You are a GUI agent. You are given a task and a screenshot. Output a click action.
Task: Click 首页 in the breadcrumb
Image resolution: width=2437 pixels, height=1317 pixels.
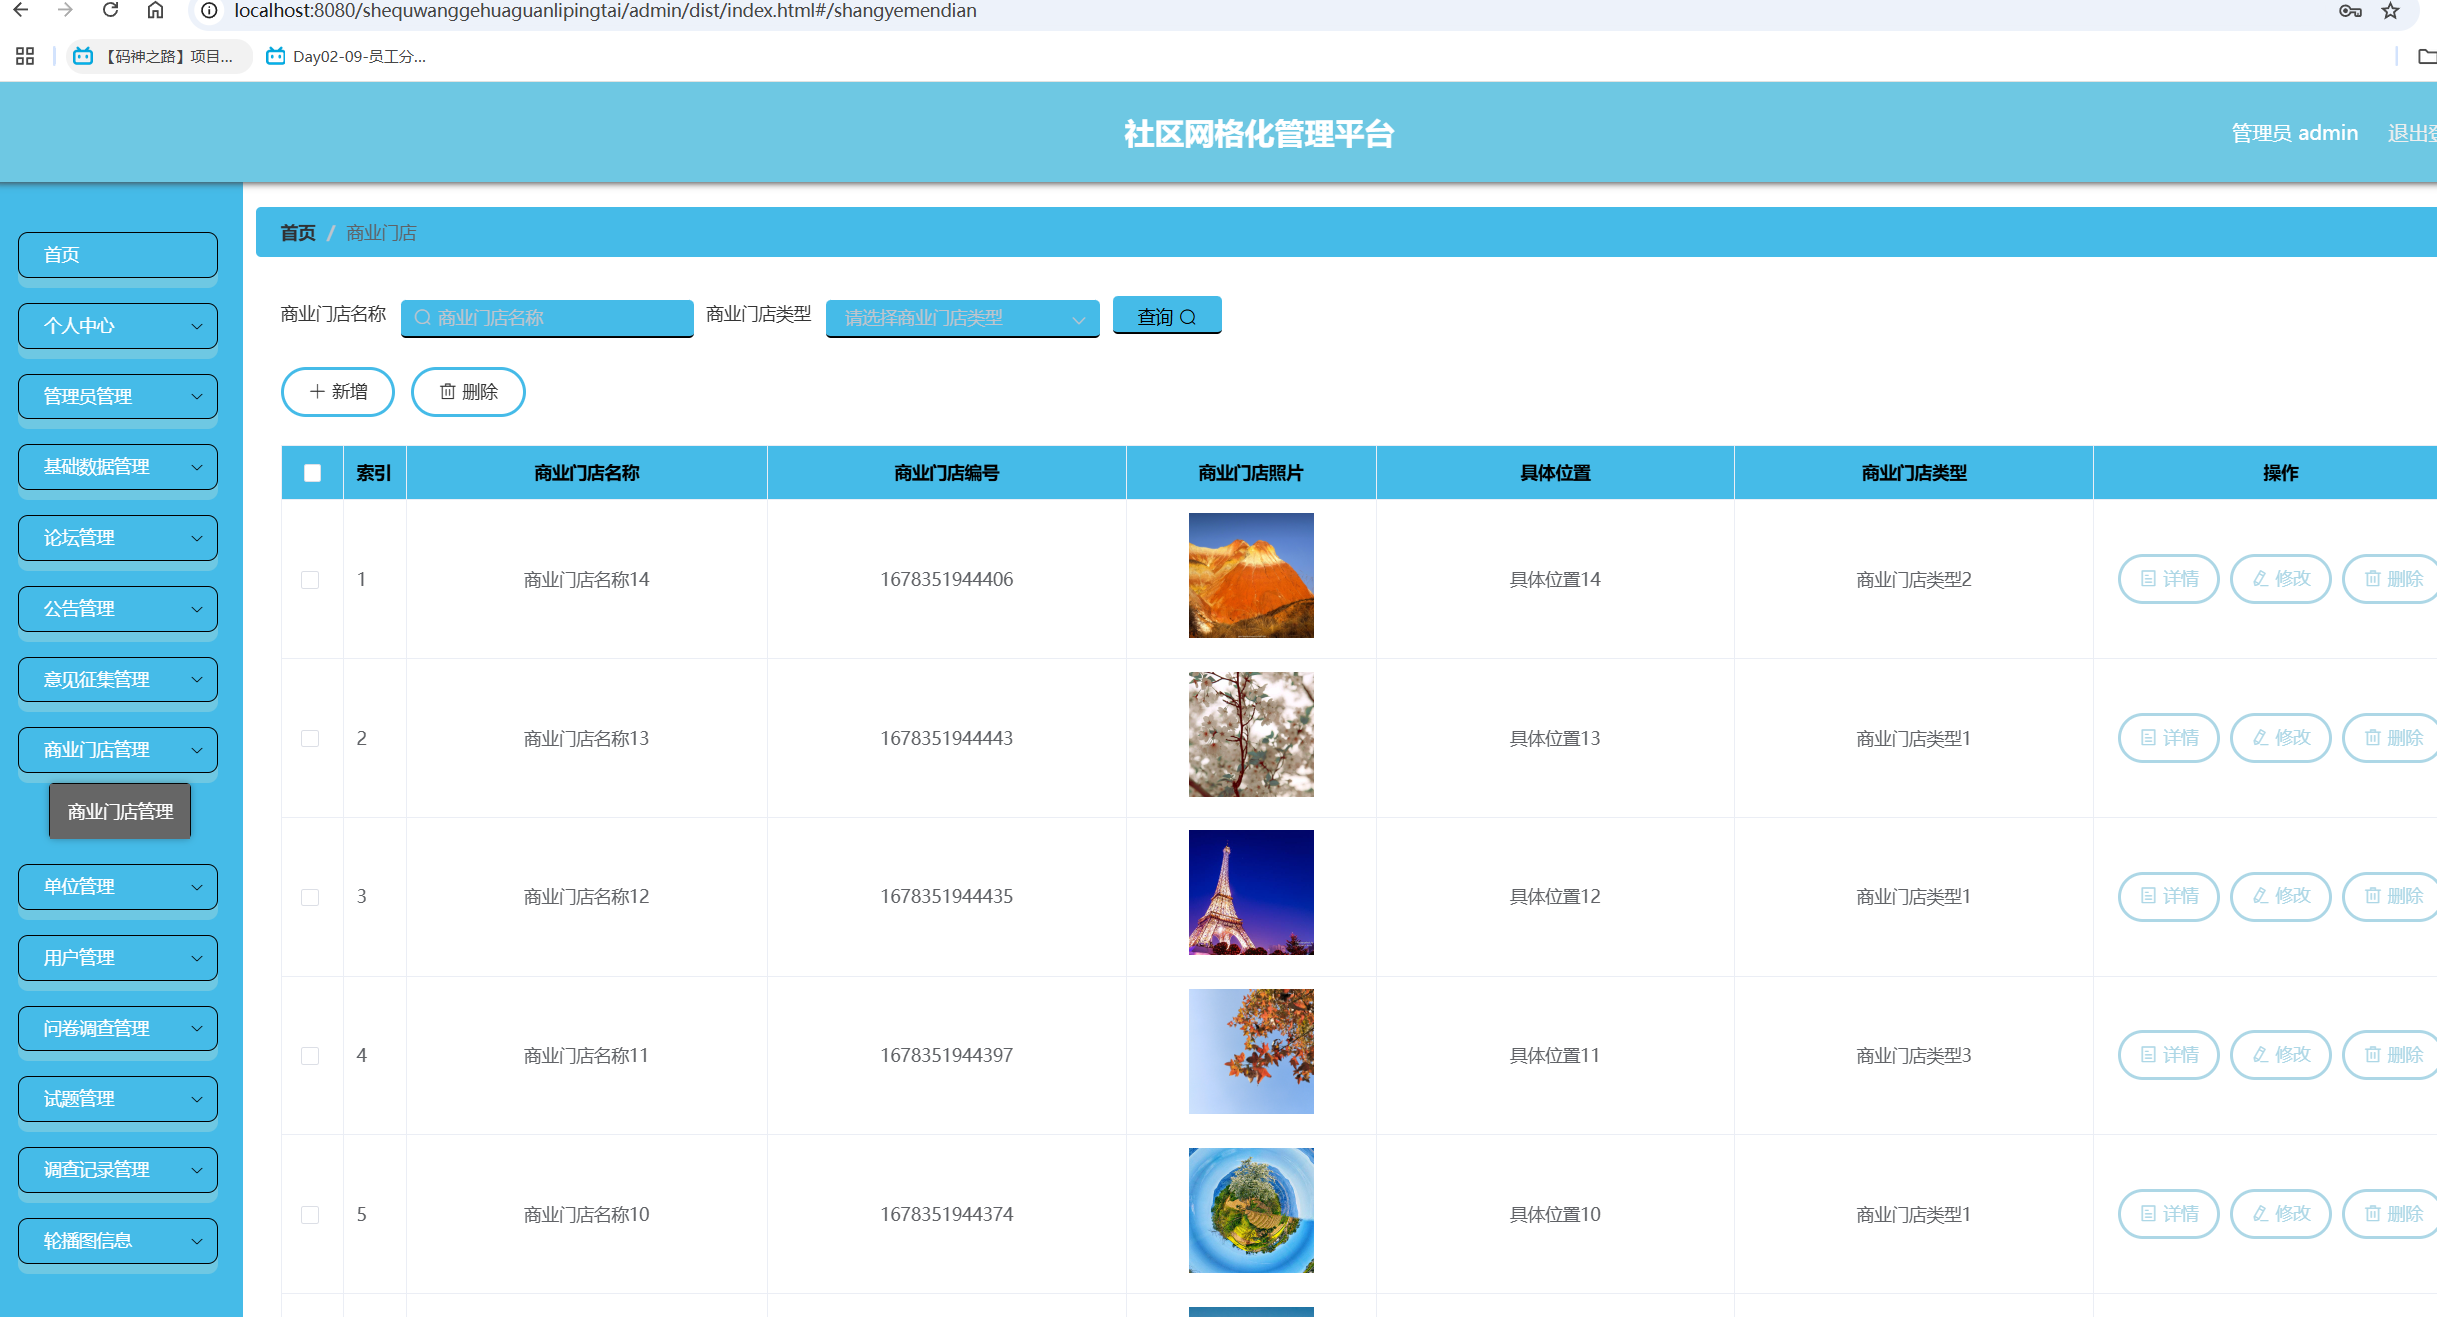[x=298, y=233]
